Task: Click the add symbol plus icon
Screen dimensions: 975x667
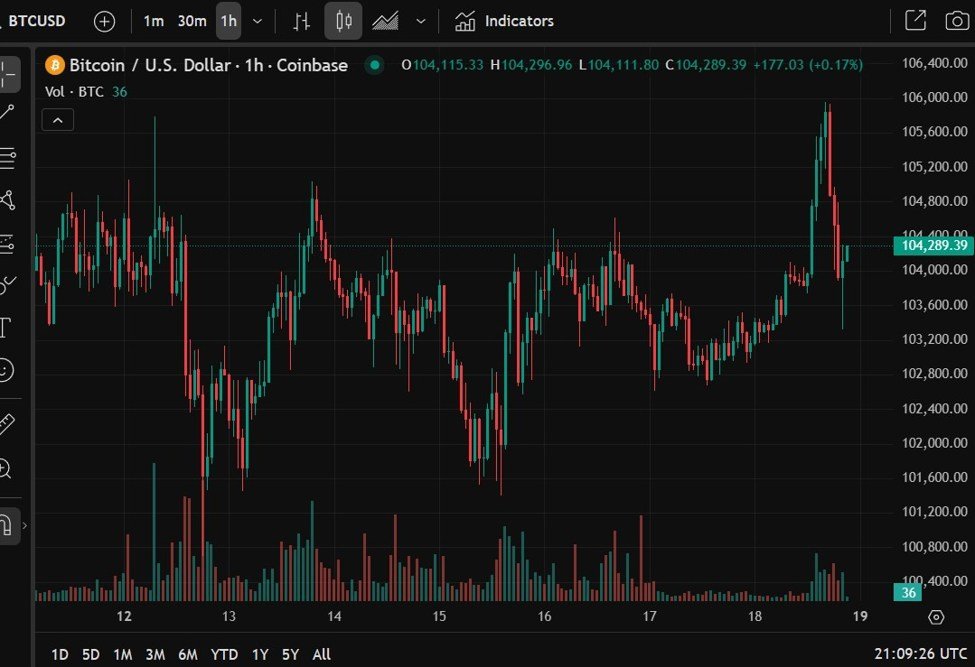Action: click(x=105, y=21)
